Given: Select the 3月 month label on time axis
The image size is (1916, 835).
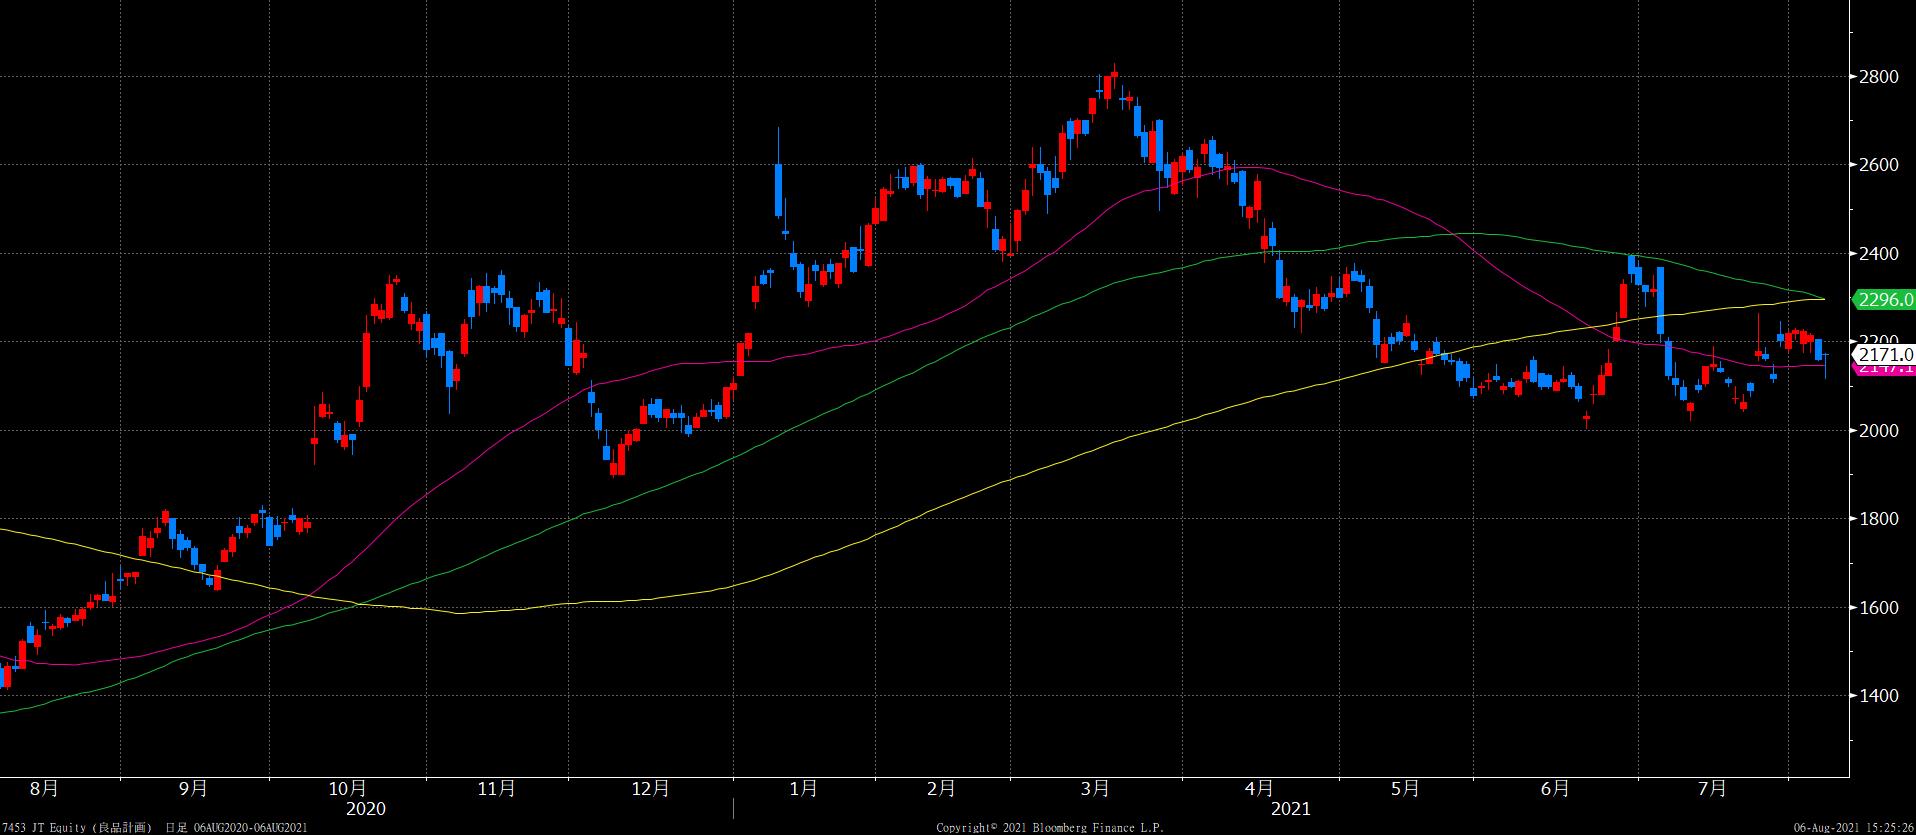Looking at the screenshot, I should 1095,789.
